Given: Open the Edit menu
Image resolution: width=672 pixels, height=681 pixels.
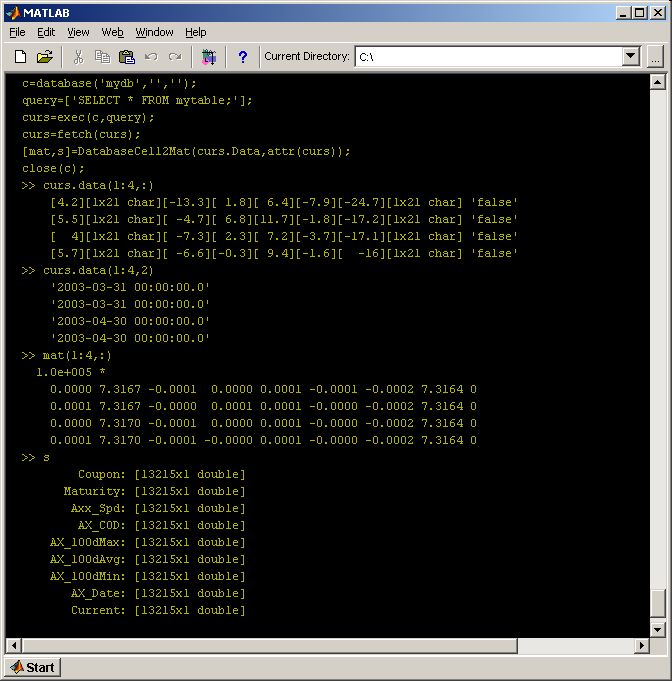Looking at the screenshot, I should [46, 32].
